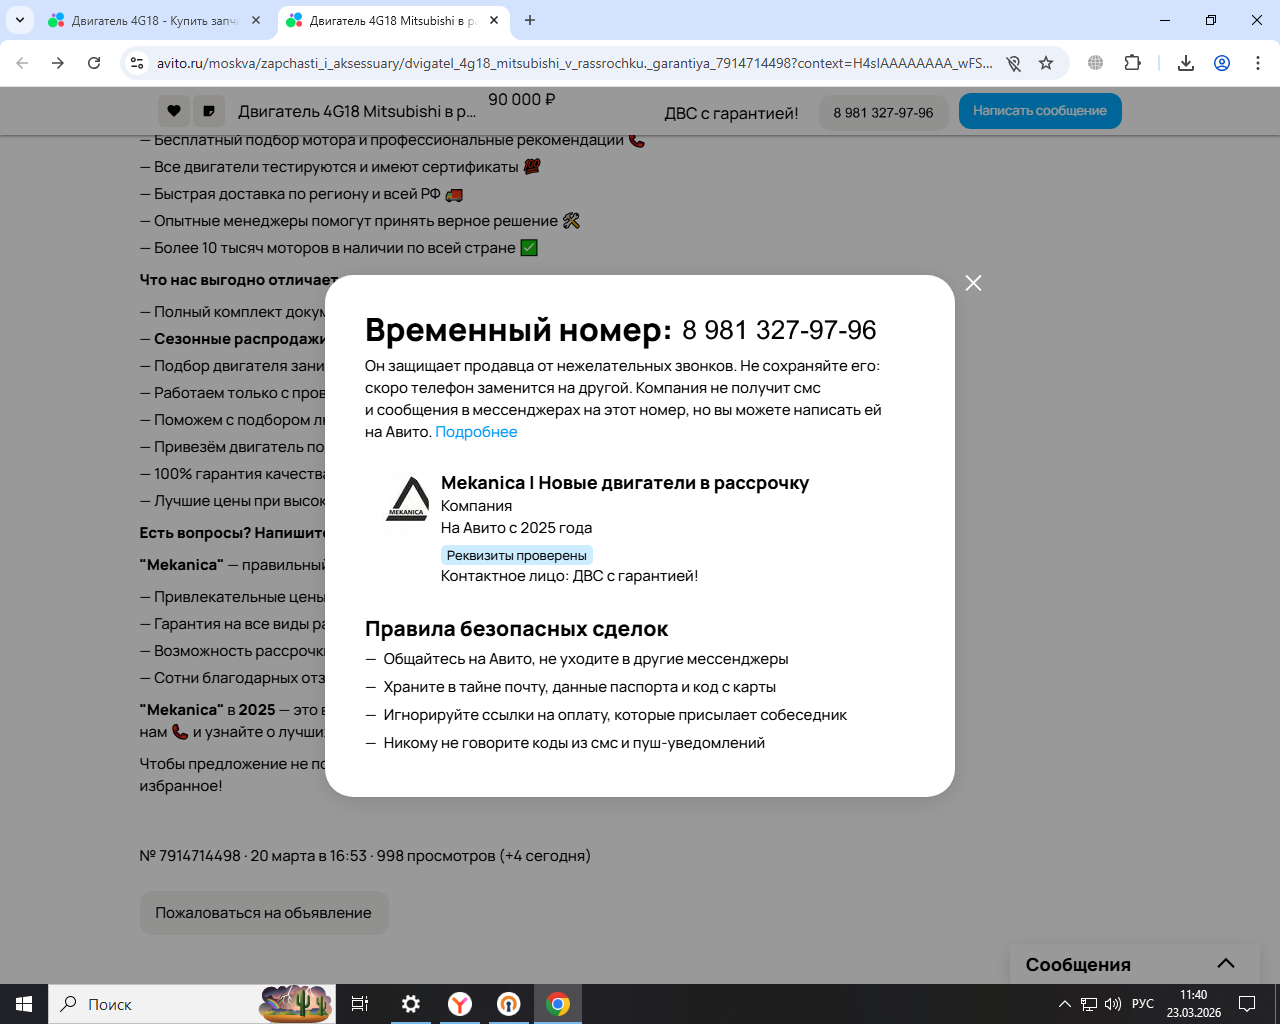
Task: Open the Windows Start menu
Action: pos(24,1004)
